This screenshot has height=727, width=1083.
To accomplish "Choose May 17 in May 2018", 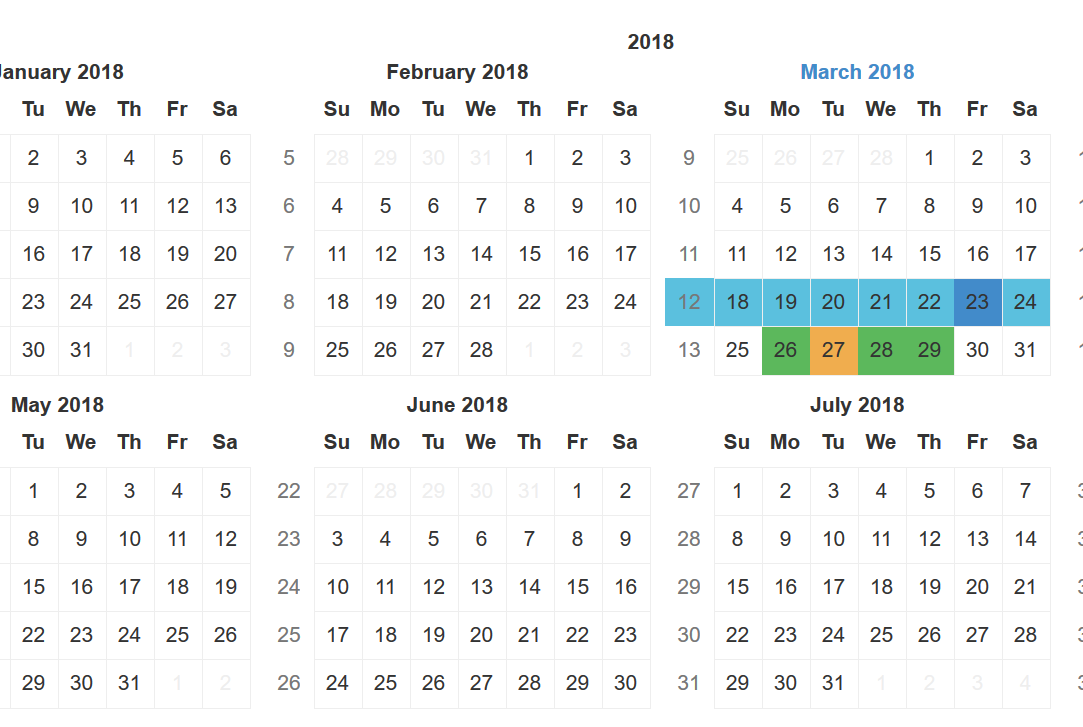I will pos(129,587).
